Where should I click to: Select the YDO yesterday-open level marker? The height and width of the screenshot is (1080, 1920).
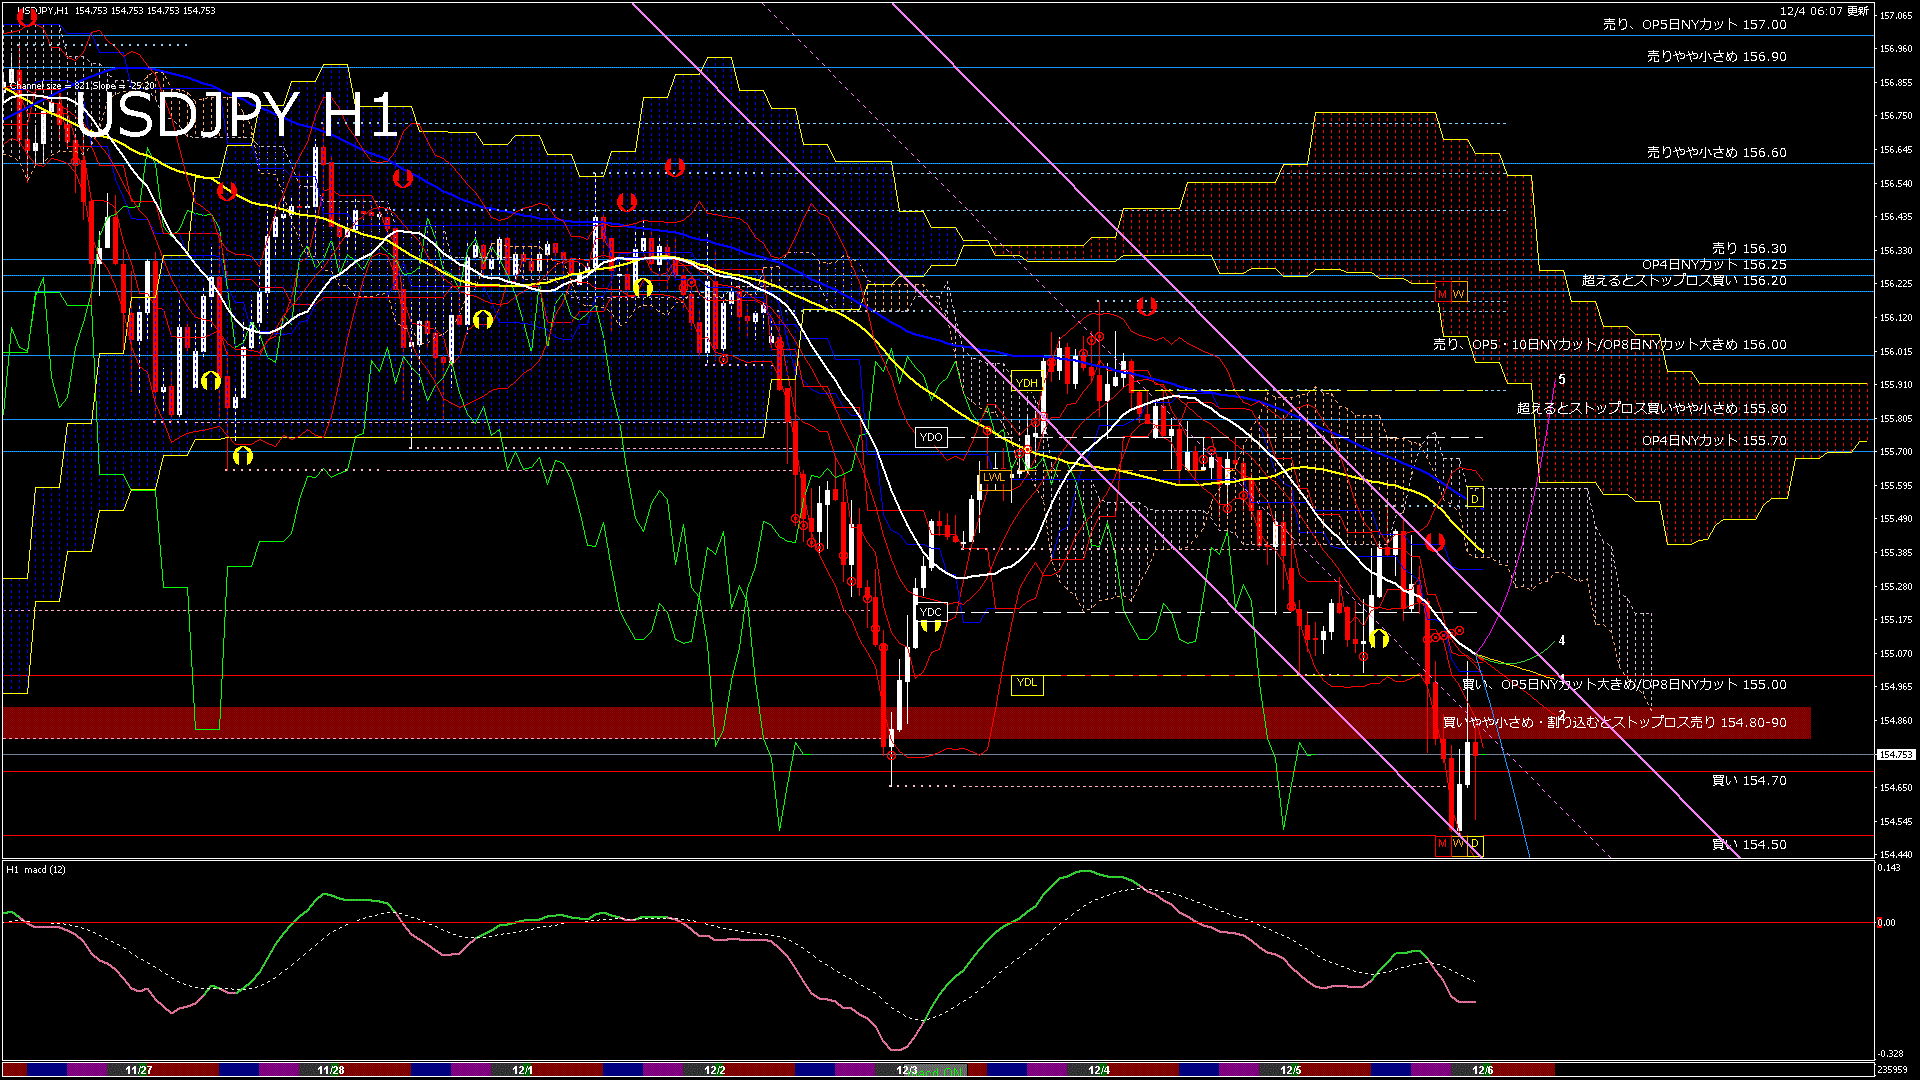coord(931,437)
